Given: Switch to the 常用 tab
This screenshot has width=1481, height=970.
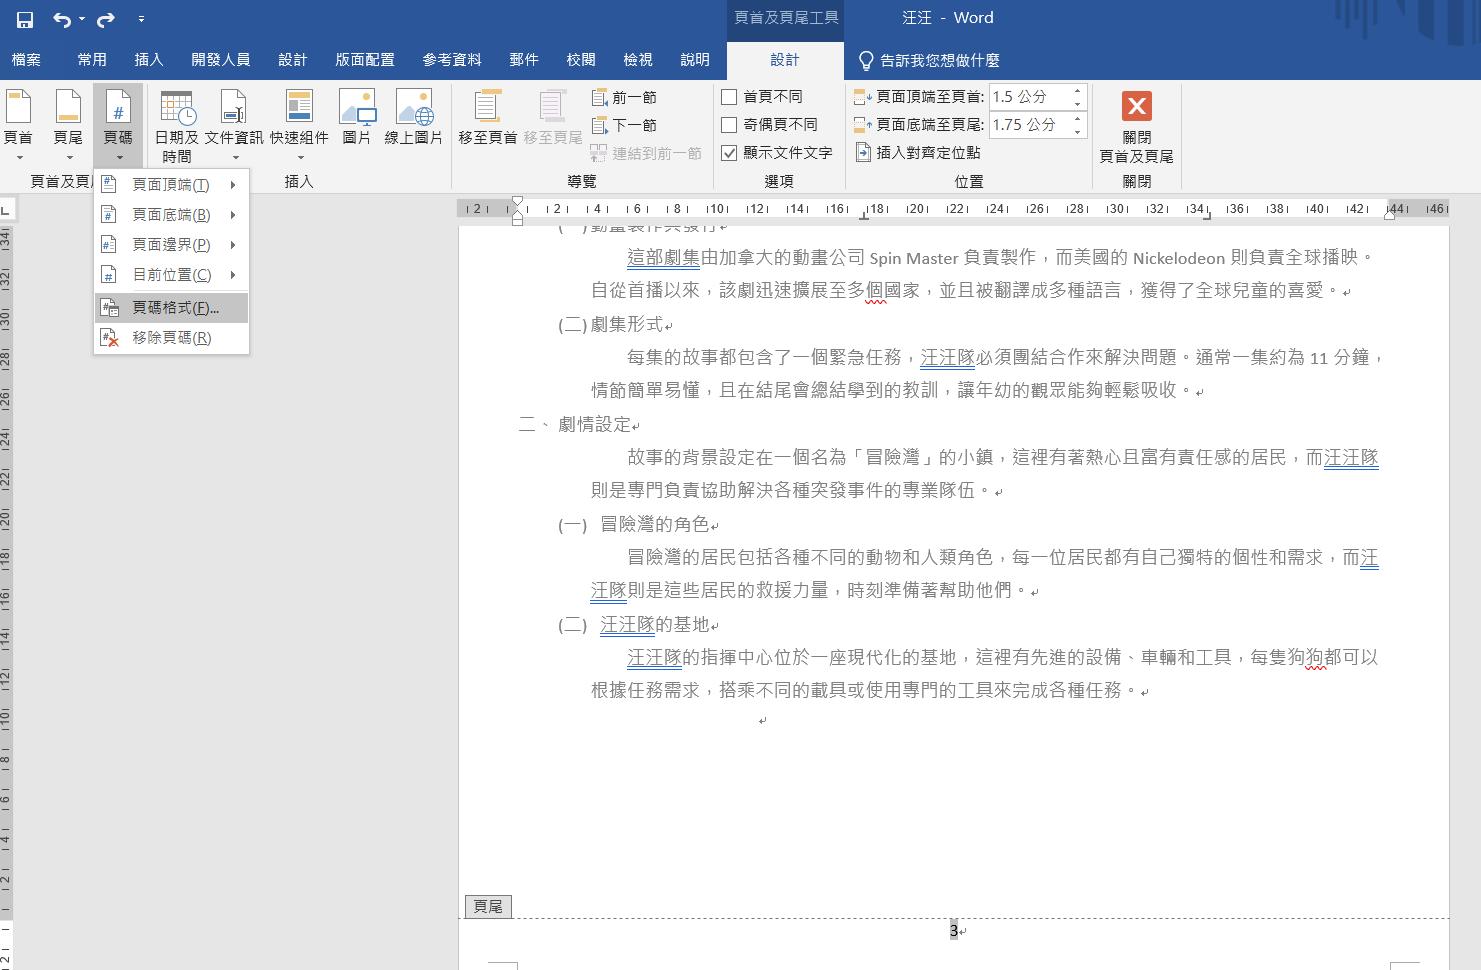Looking at the screenshot, I should click(92, 60).
